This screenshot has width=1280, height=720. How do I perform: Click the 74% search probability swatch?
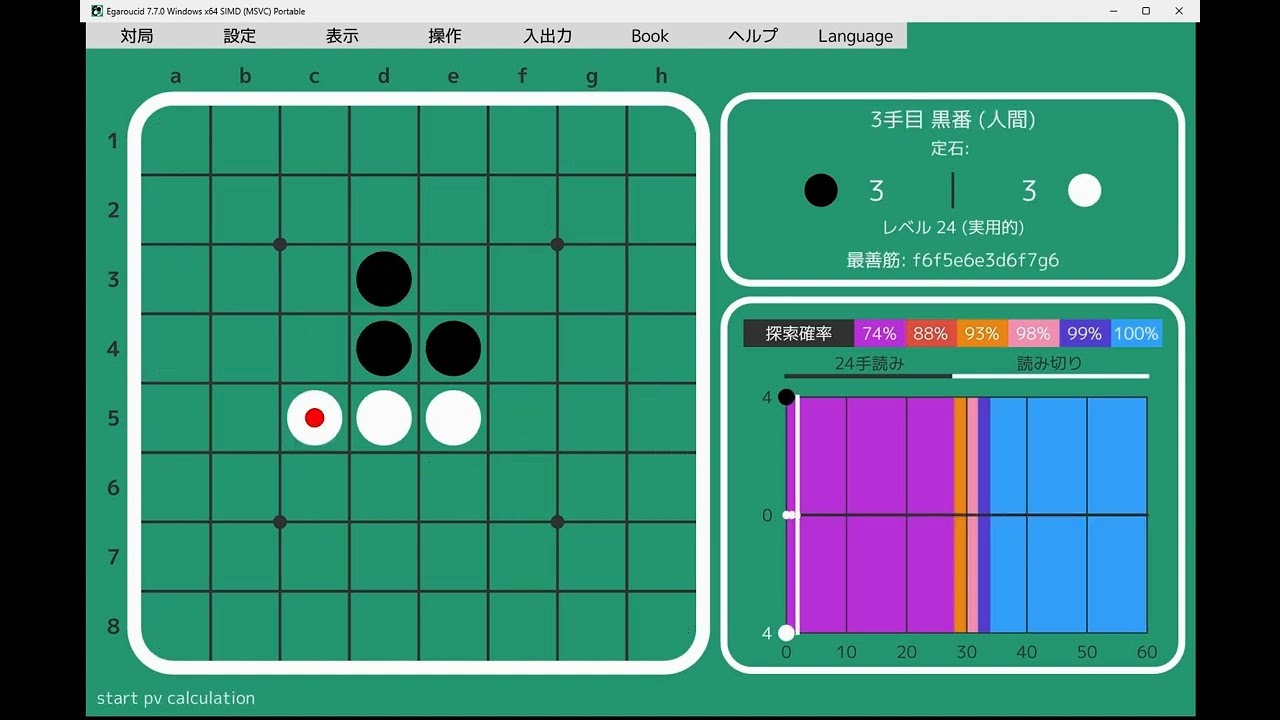[x=879, y=334]
